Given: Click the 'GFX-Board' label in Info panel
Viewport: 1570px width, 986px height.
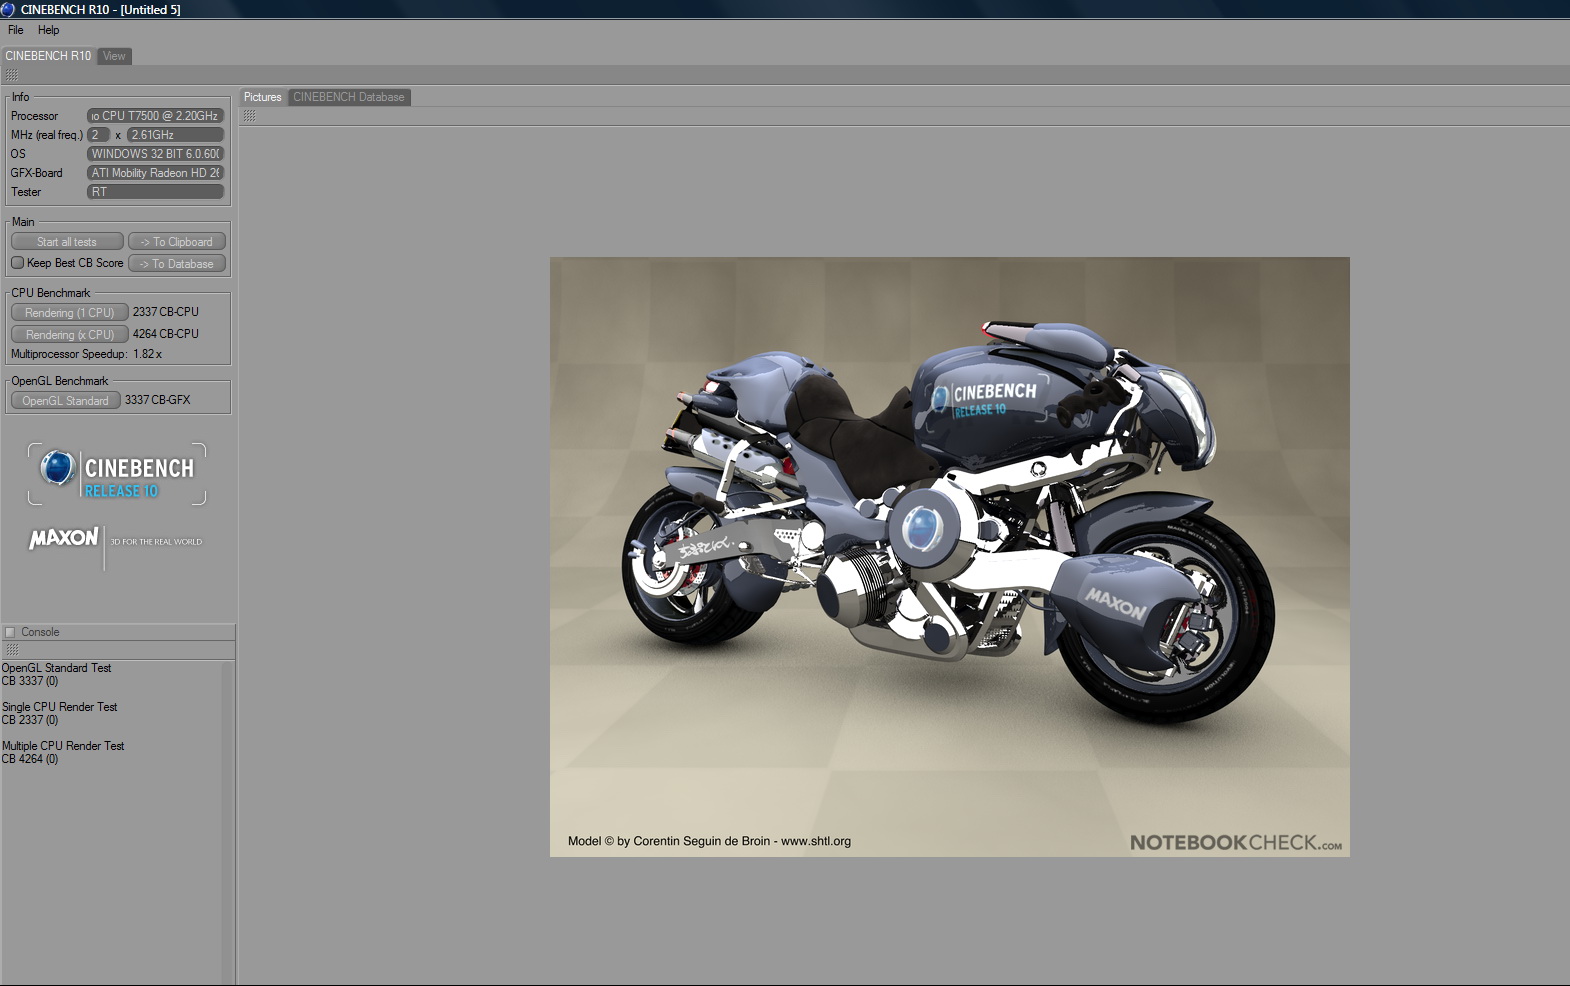Looking at the screenshot, I should pyautogui.click(x=37, y=173).
